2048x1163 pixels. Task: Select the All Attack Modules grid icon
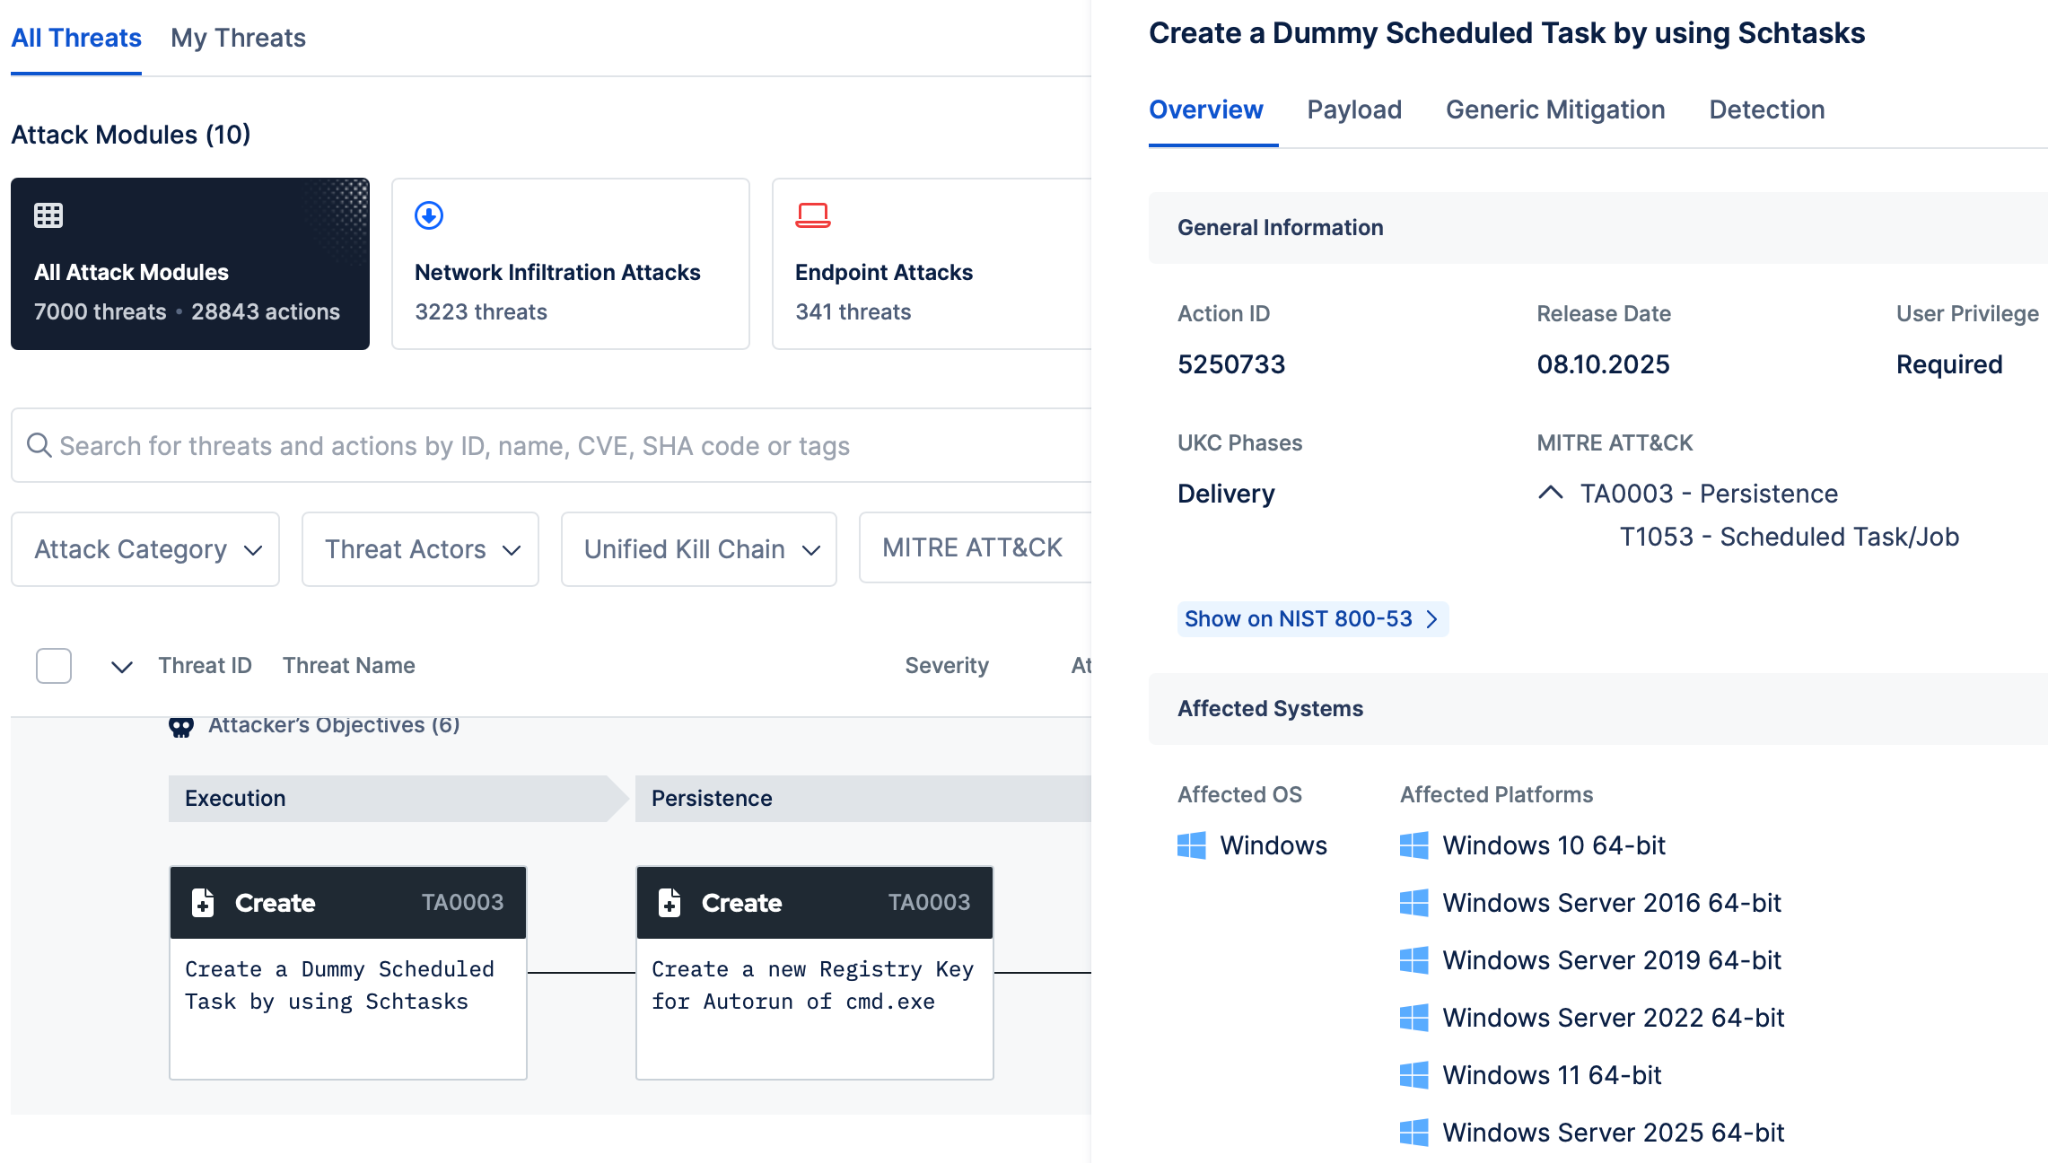[x=48, y=214]
